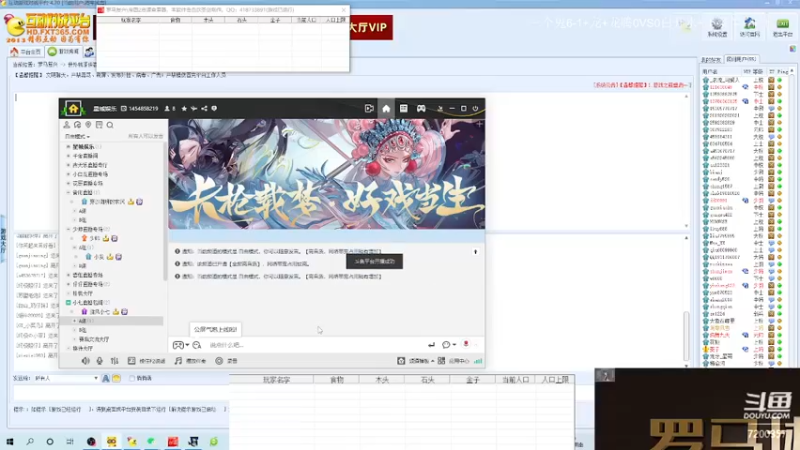Click the Task View taskbar icon
The height and width of the screenshot is (450, 800).
pos(70,441)
